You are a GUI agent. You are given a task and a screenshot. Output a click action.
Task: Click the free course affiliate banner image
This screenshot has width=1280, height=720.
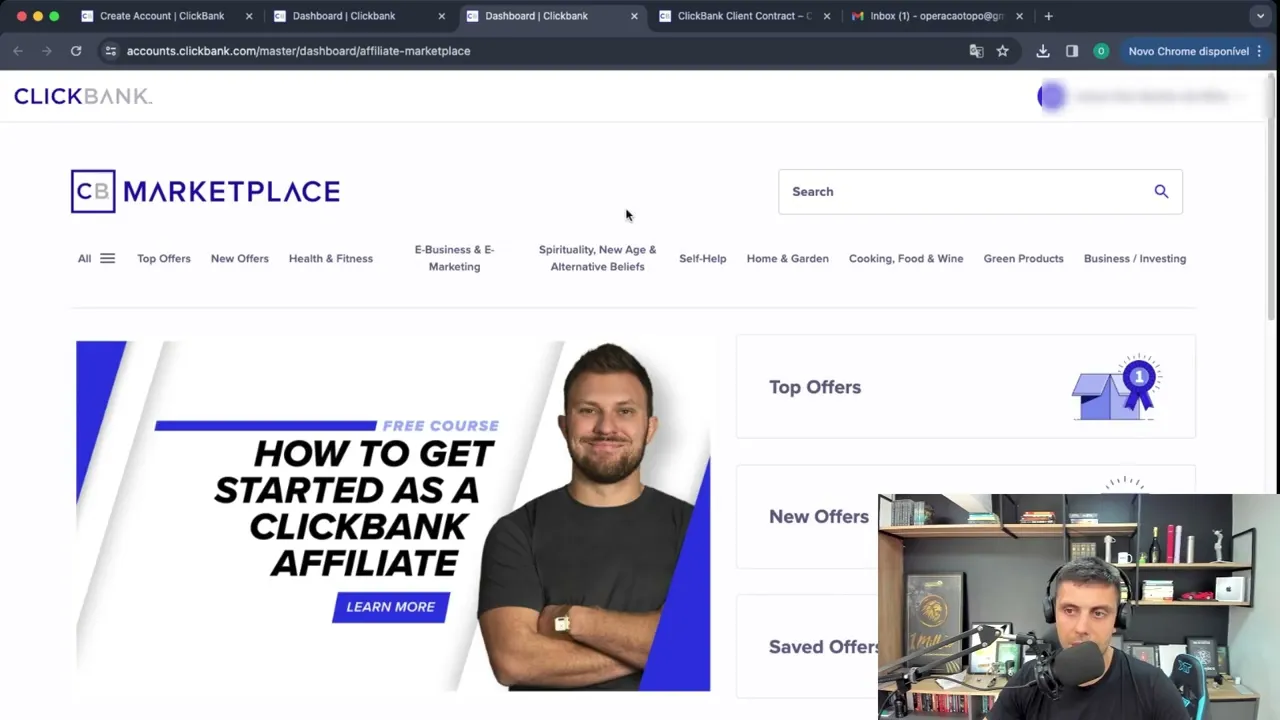(x=393, y=516)
